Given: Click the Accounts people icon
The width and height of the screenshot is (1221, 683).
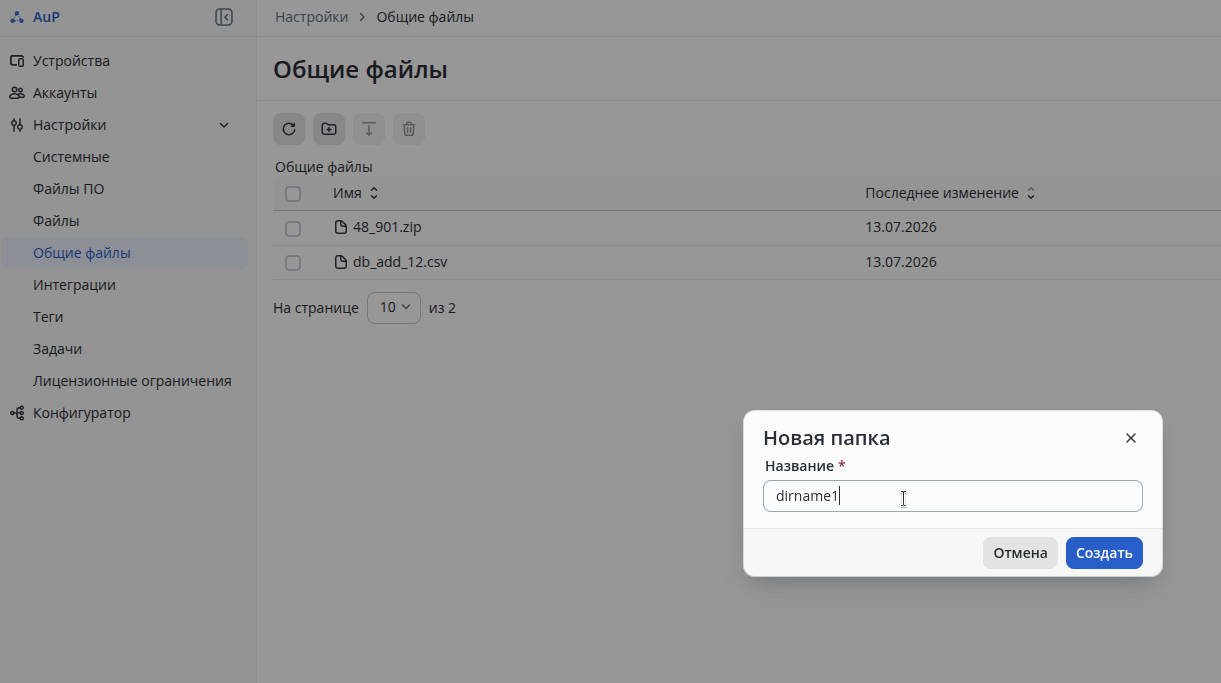Looking at the screenshot, I should point(17,93).
